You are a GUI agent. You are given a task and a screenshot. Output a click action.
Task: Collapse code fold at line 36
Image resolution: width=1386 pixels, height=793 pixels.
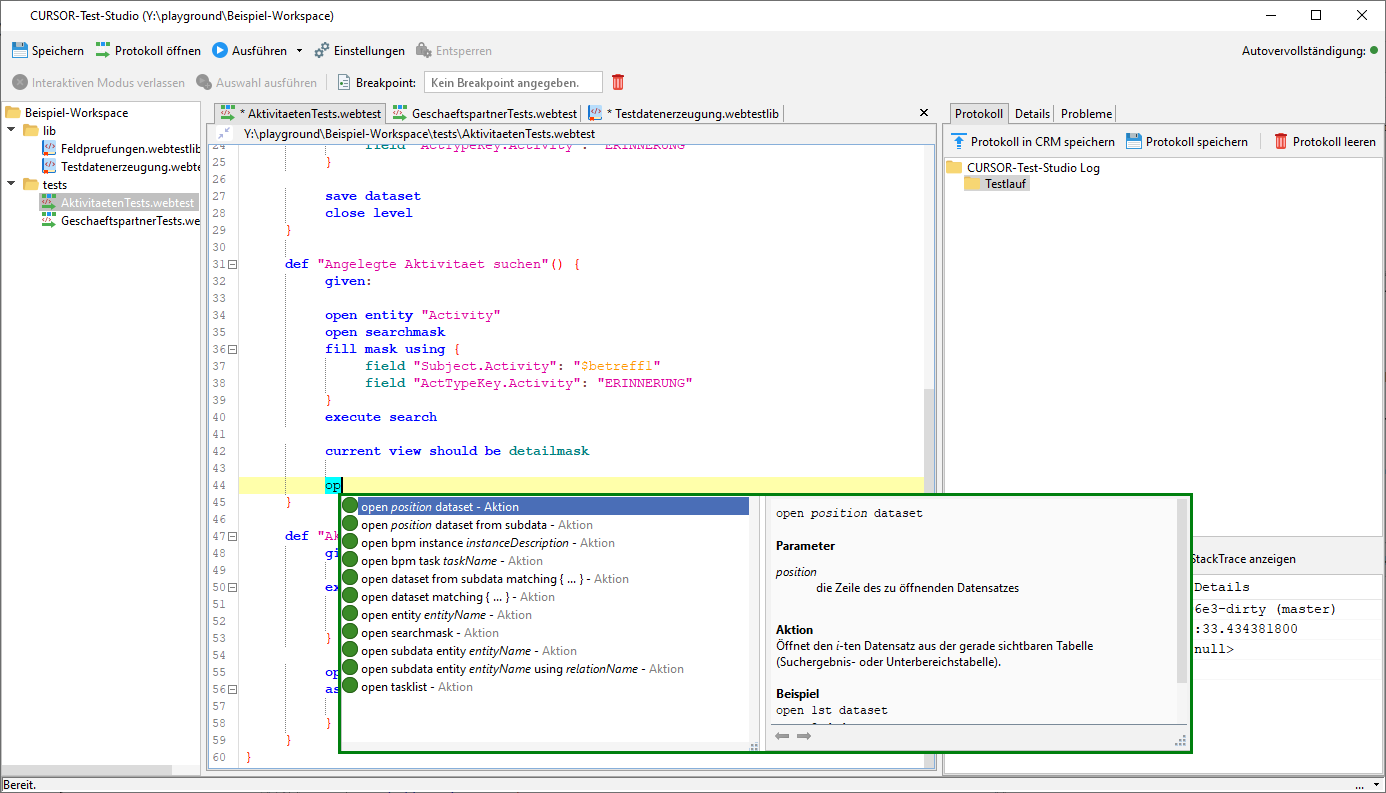pyautogui.click(x=232, y=349)
